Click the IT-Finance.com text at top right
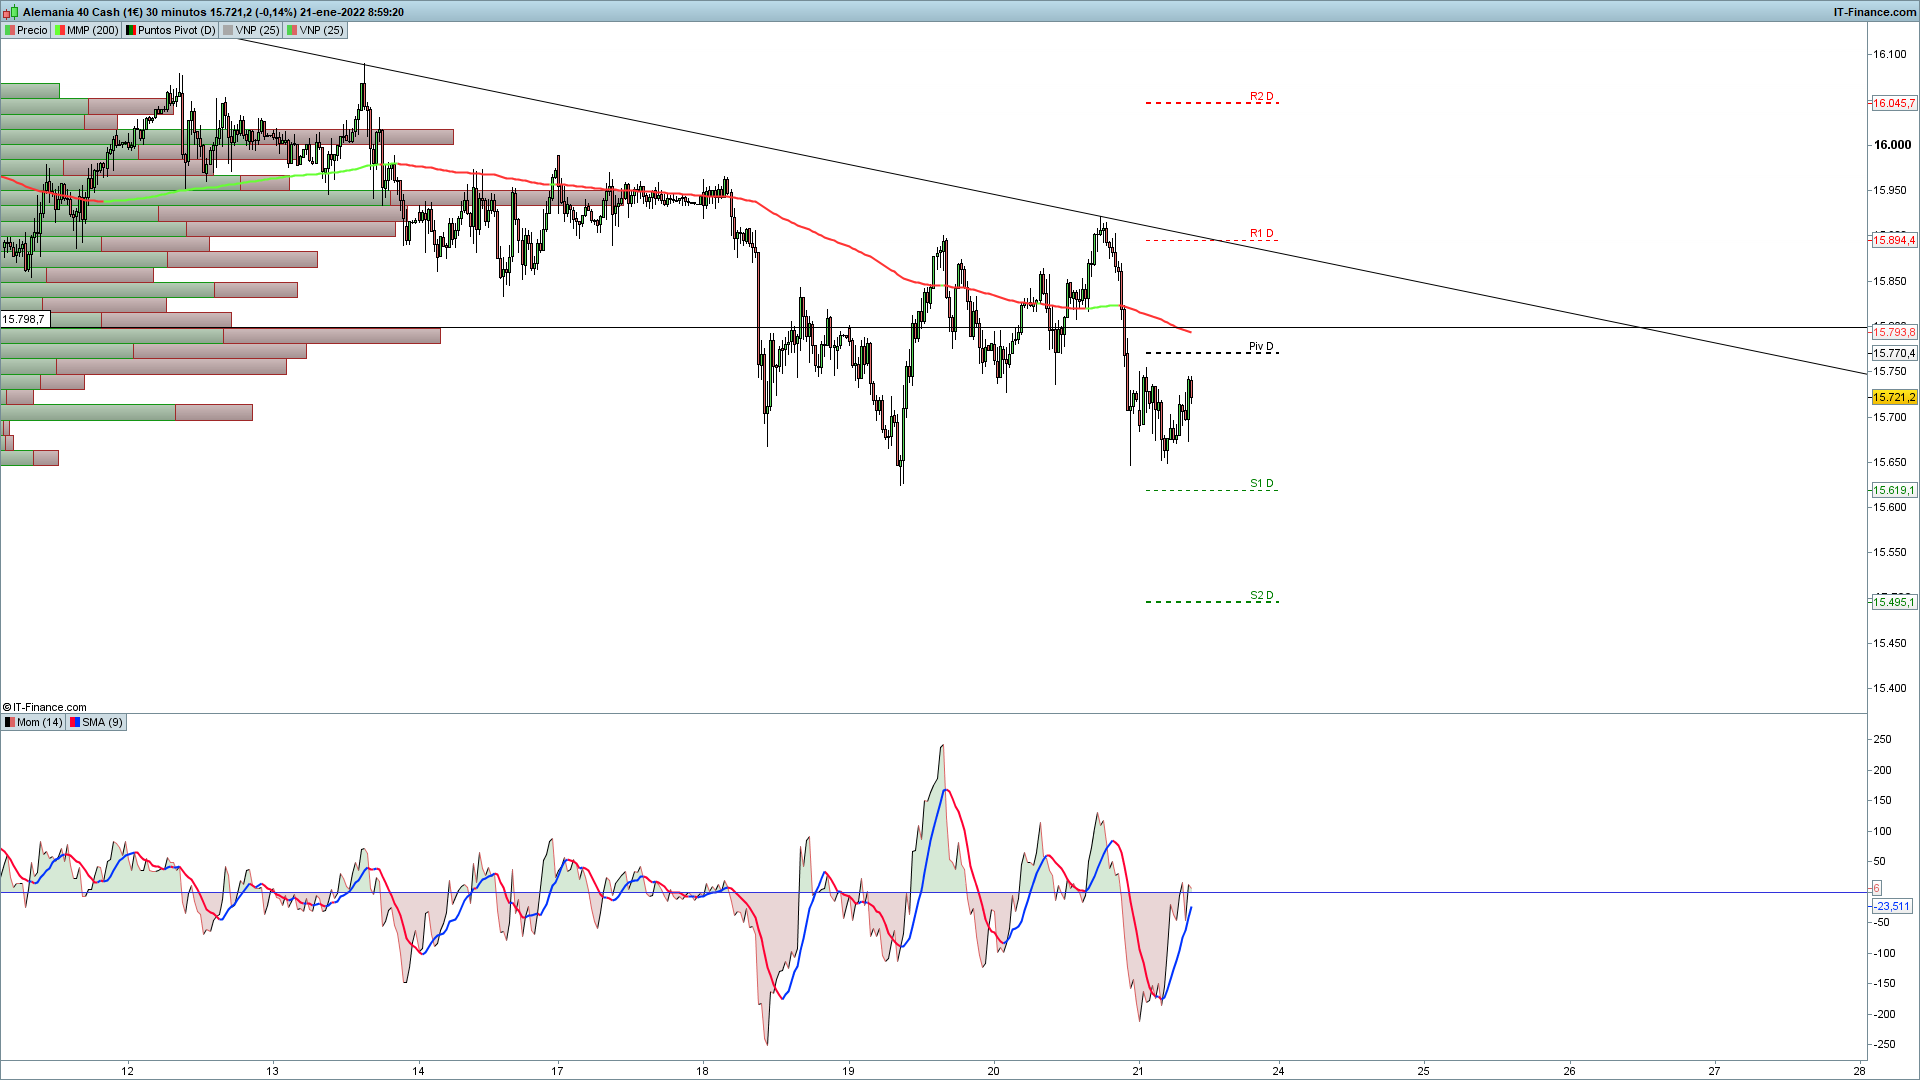This screenshot has width=1920, height=1080. 1874,12
